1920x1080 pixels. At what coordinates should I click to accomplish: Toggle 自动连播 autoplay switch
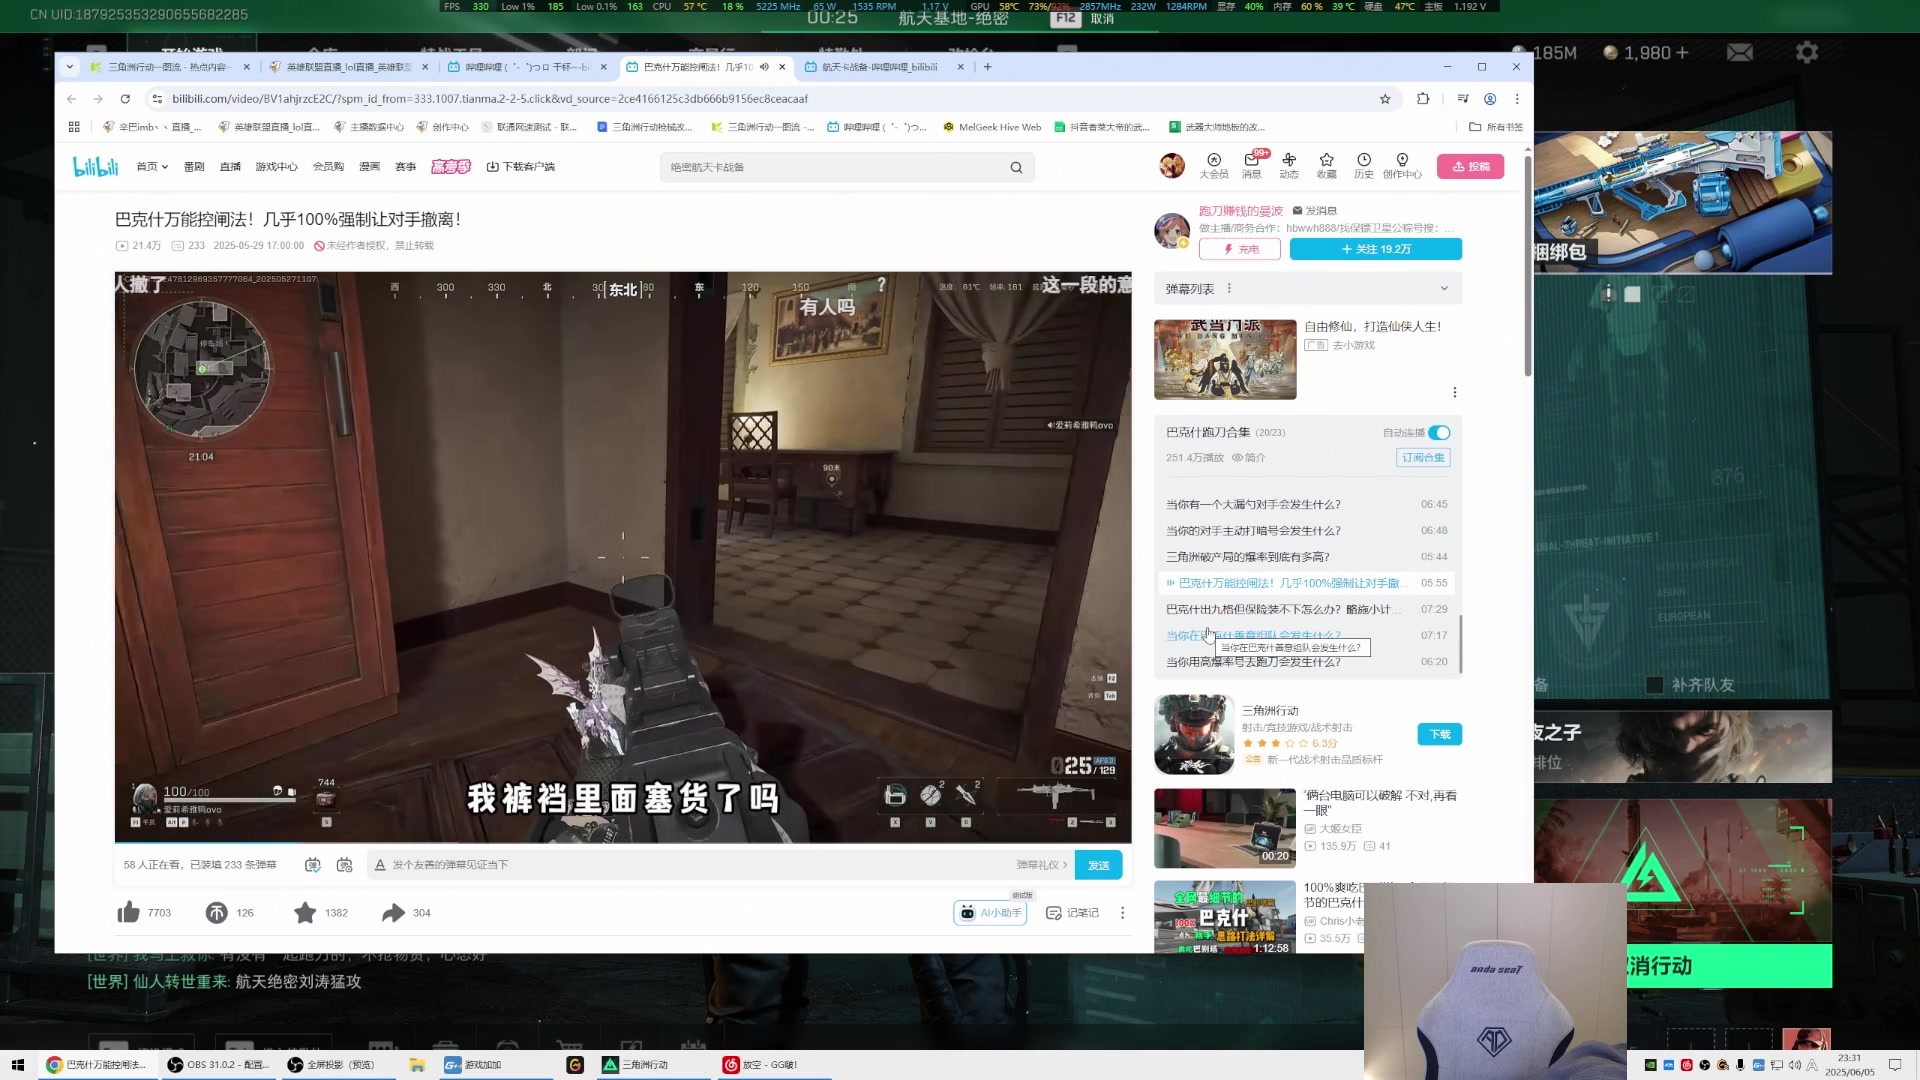click(1439, 433)
